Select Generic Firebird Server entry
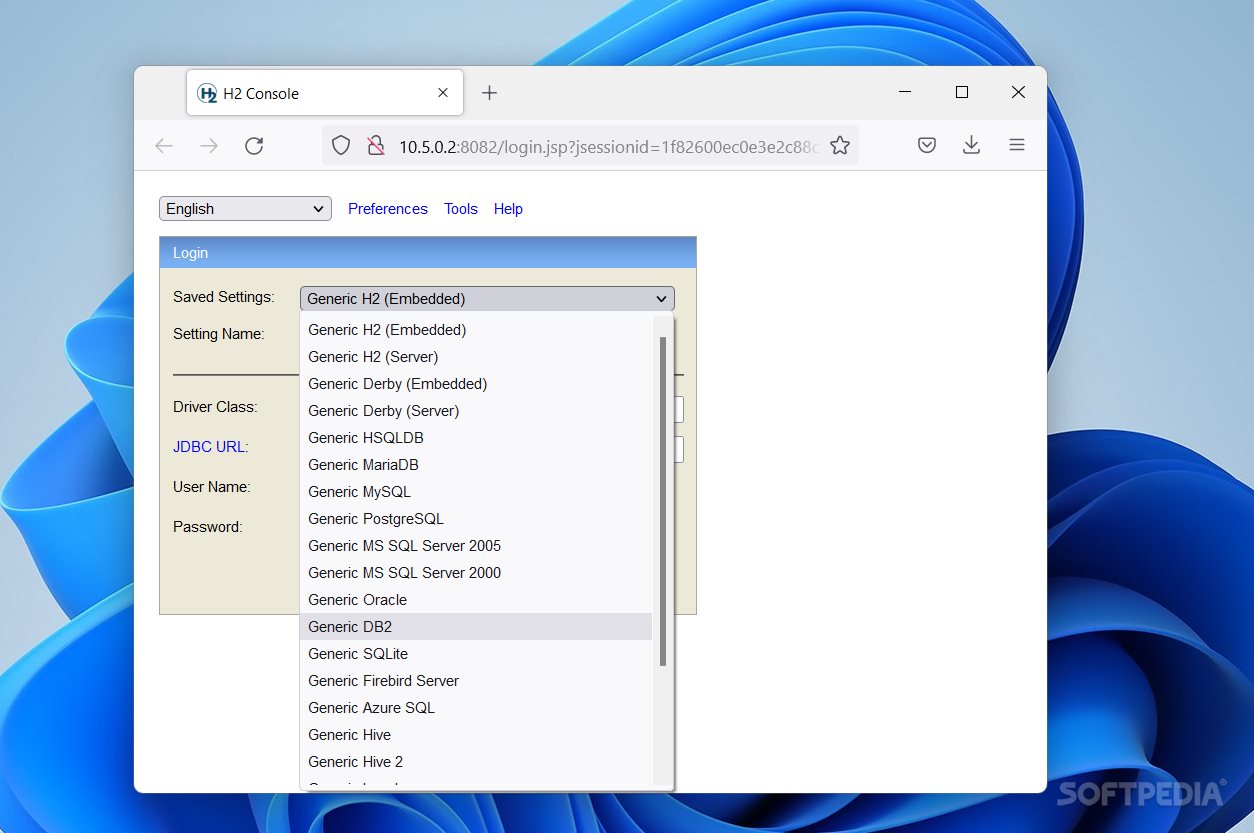The image size is (1254, 833). pos(476,681)
